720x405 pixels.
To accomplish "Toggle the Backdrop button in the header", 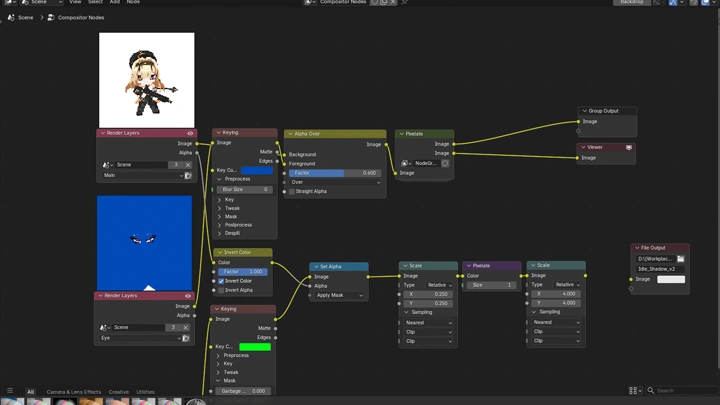I will [632, 2].
